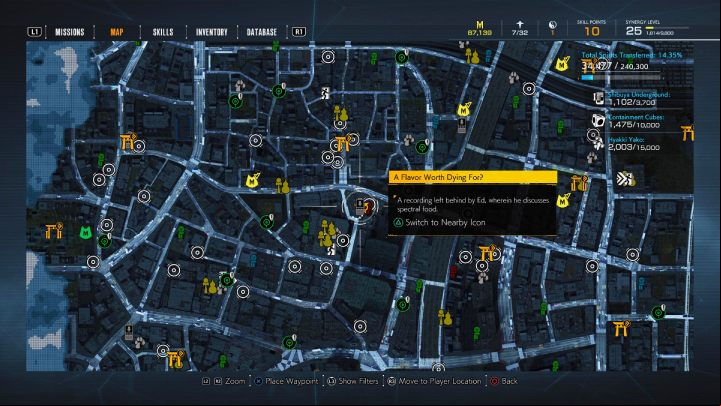
Task: Click the 'Total Spirits Transferred: 14.35%' label
Action: [632, 55]
